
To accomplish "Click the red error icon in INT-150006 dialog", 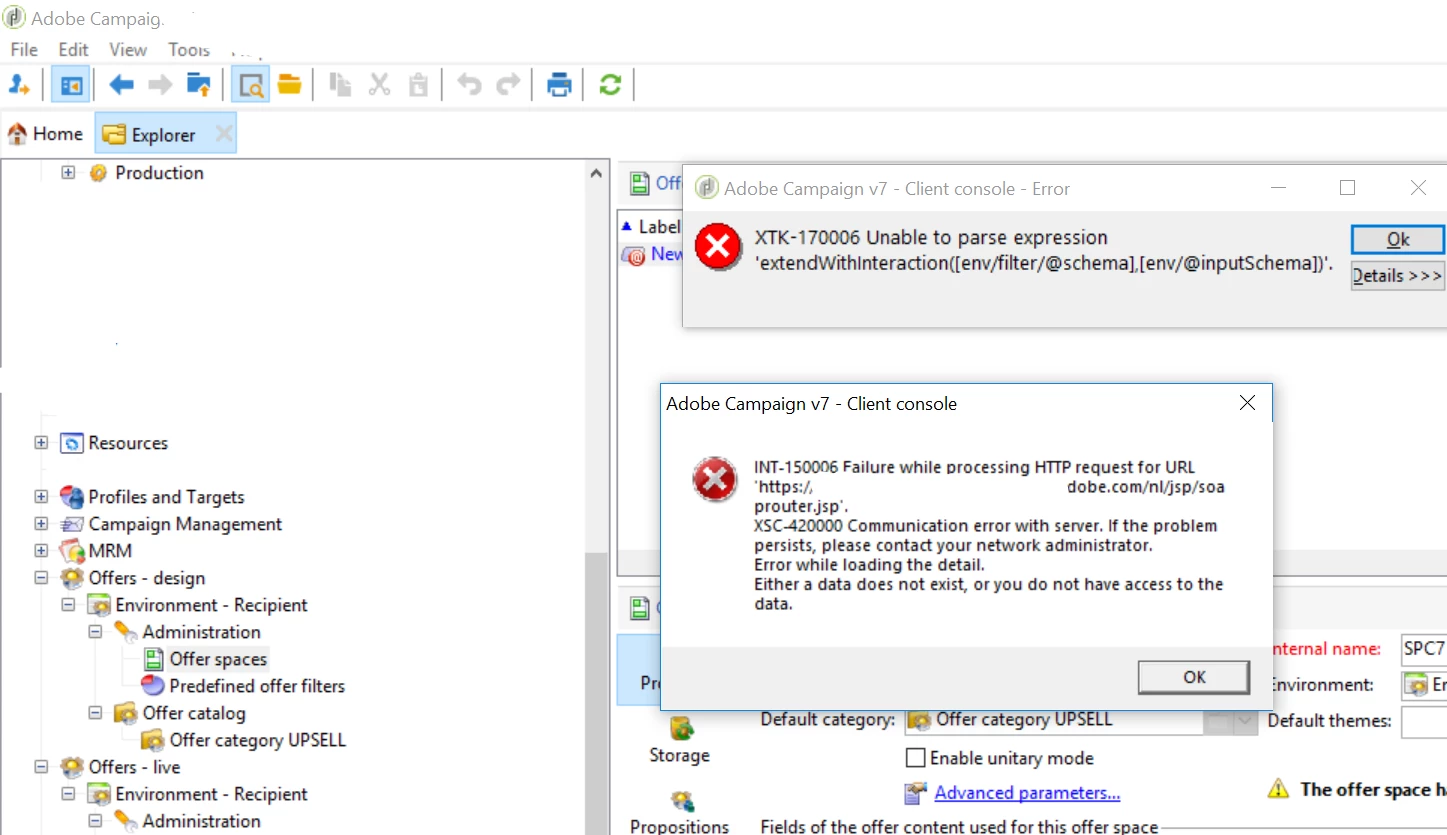I will (x=715, y=480).
